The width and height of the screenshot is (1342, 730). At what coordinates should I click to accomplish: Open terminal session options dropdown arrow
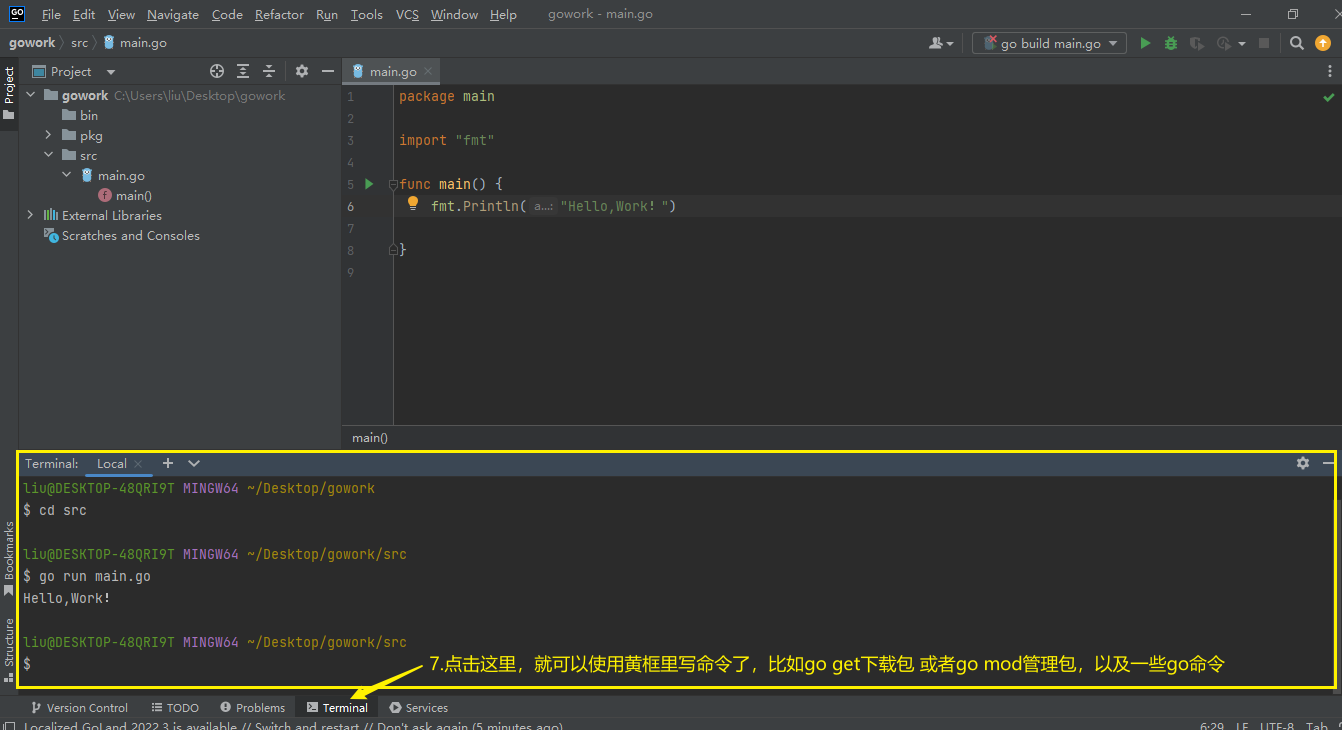(194, 463)
